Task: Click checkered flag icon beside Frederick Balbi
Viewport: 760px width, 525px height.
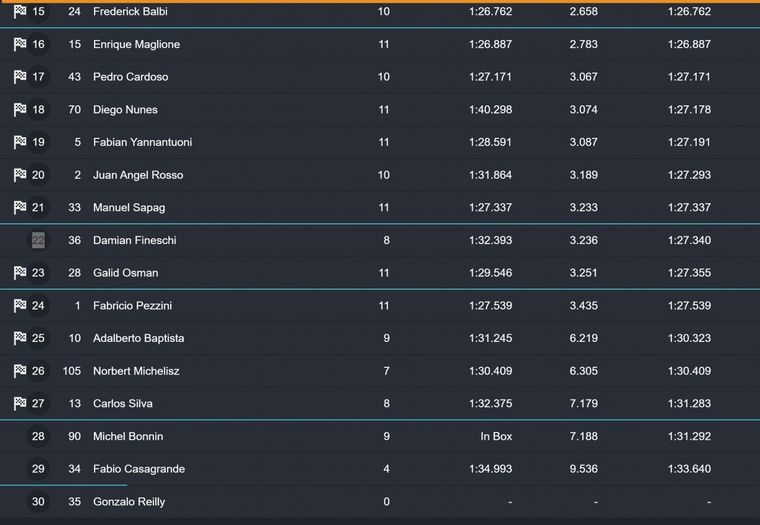Action: point(19,12)
